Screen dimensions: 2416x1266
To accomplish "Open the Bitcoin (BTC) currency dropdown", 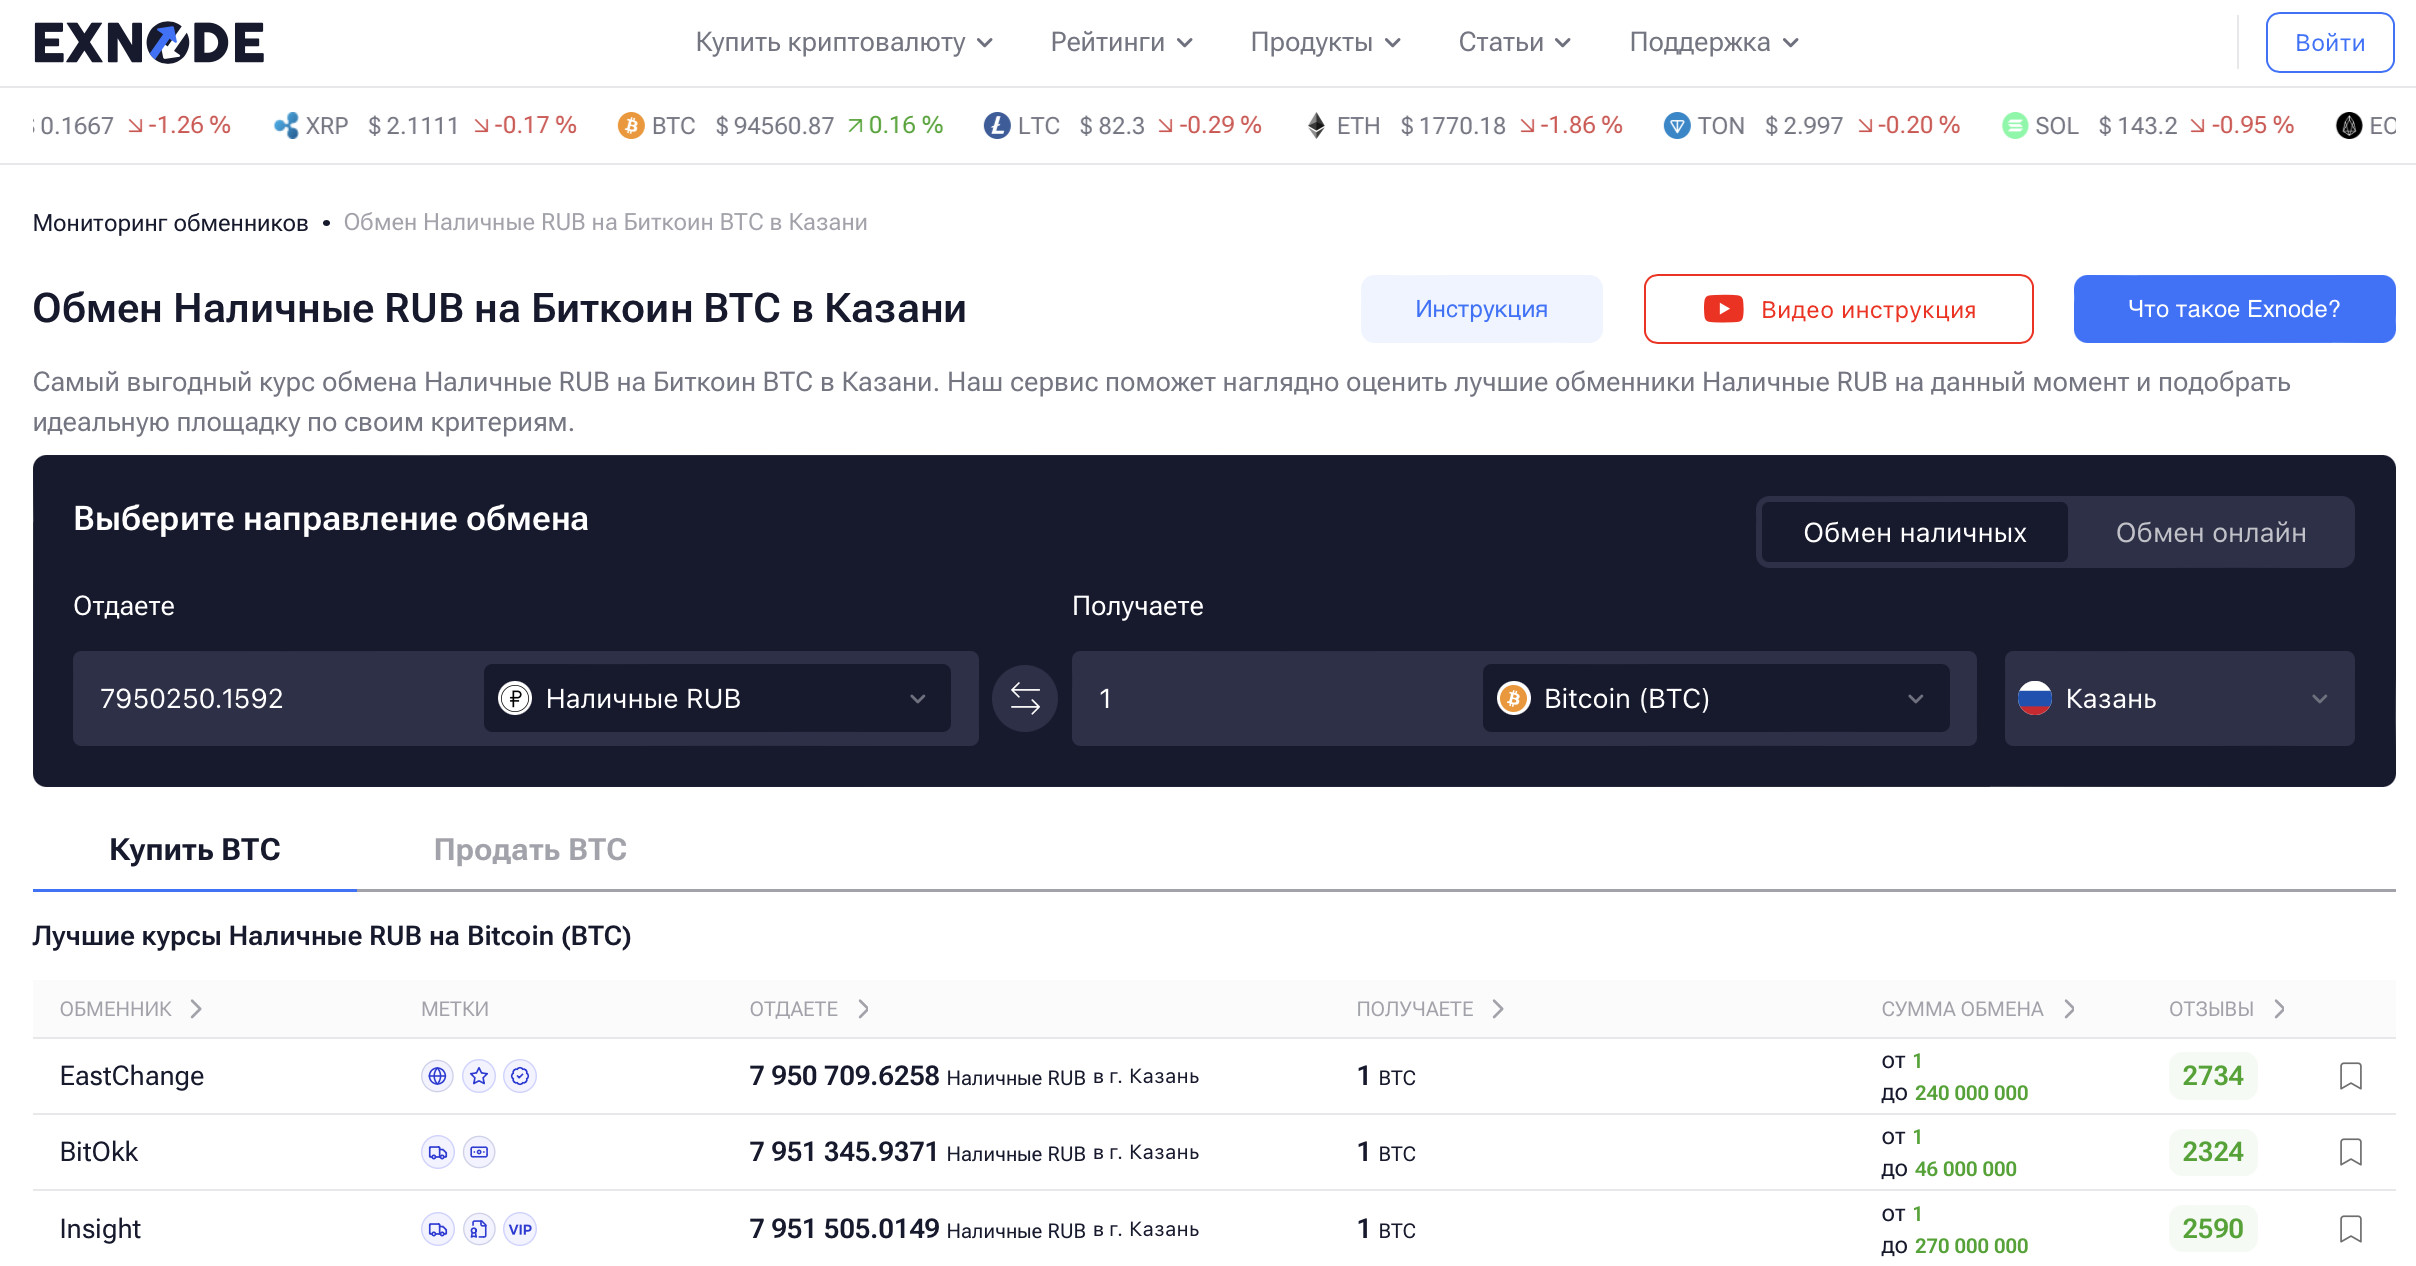I will click(x=1714, y=698).
